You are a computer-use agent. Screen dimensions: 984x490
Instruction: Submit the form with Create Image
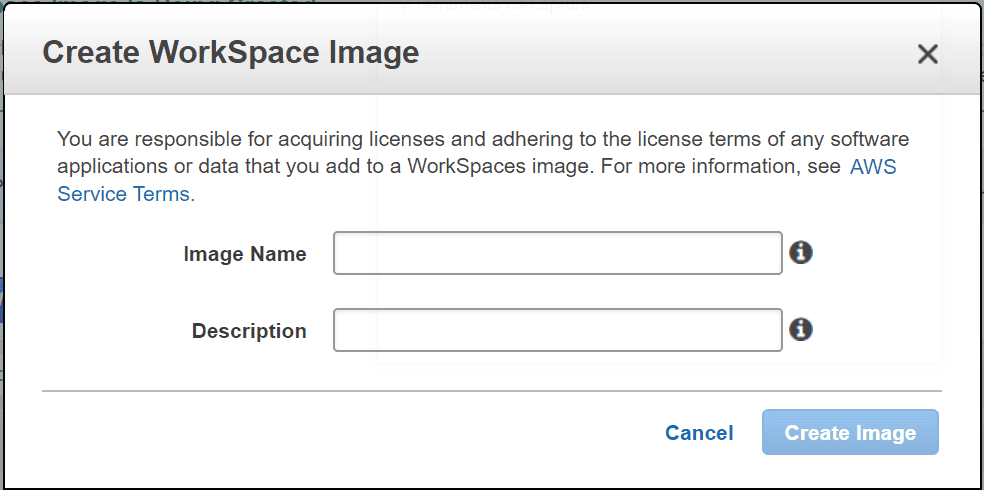pos(850,432)
